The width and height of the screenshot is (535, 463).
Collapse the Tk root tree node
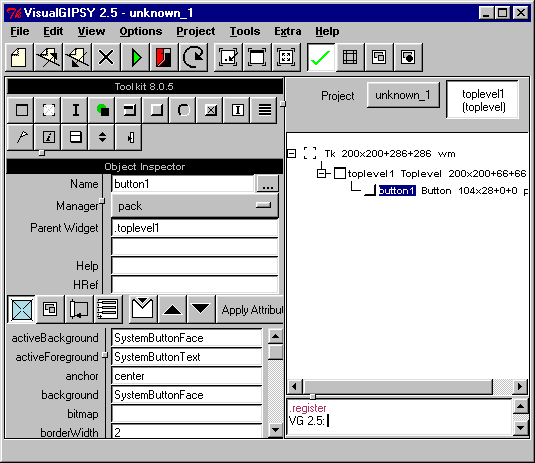tap(292, 154)
